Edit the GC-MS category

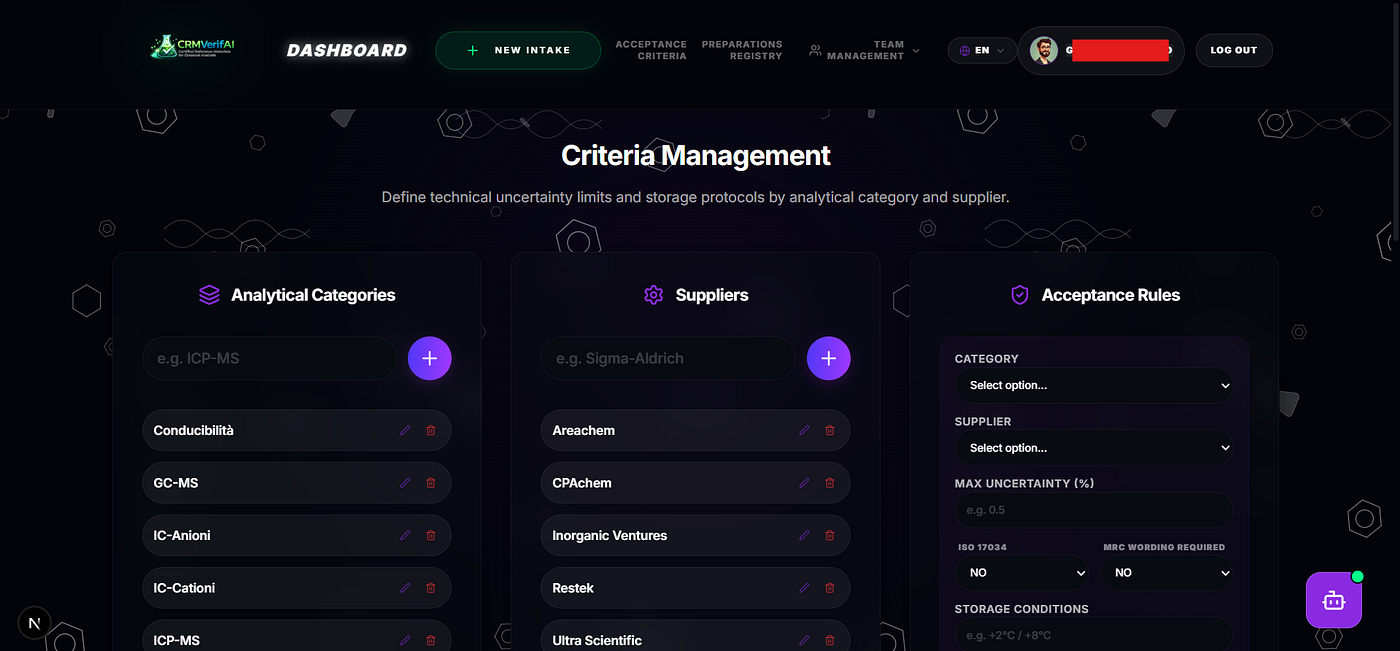pos(405,483)
